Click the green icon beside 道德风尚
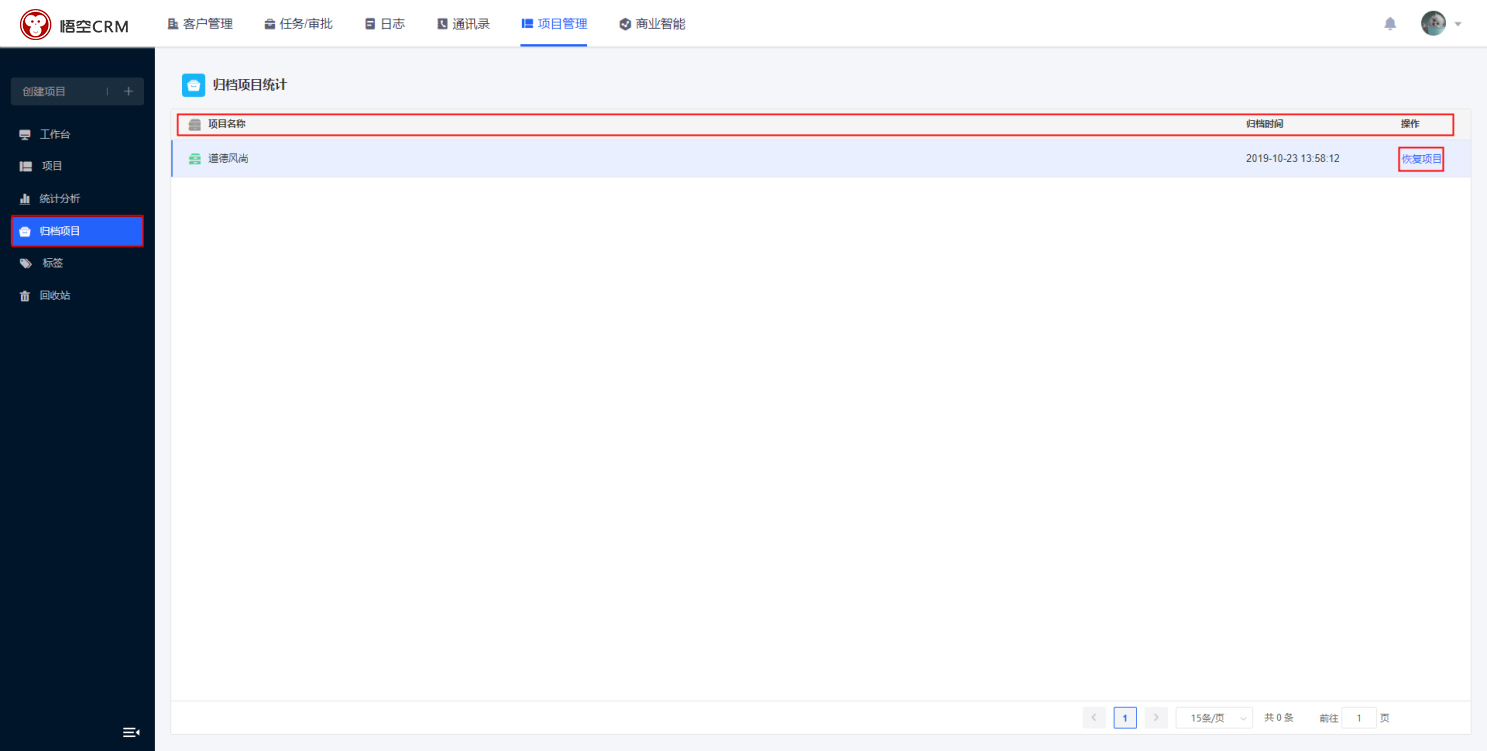Viewport: 1487px width, 751px height. pyautogui.click(x=195, y=159)
